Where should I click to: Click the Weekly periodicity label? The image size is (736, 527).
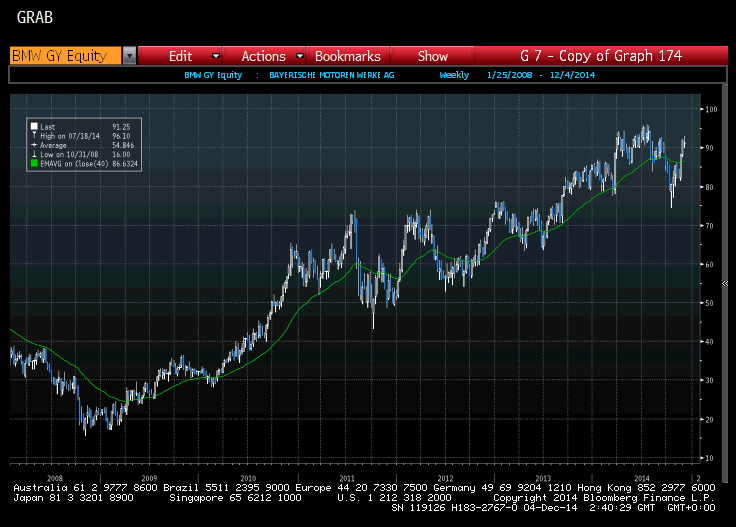(455, 75)
